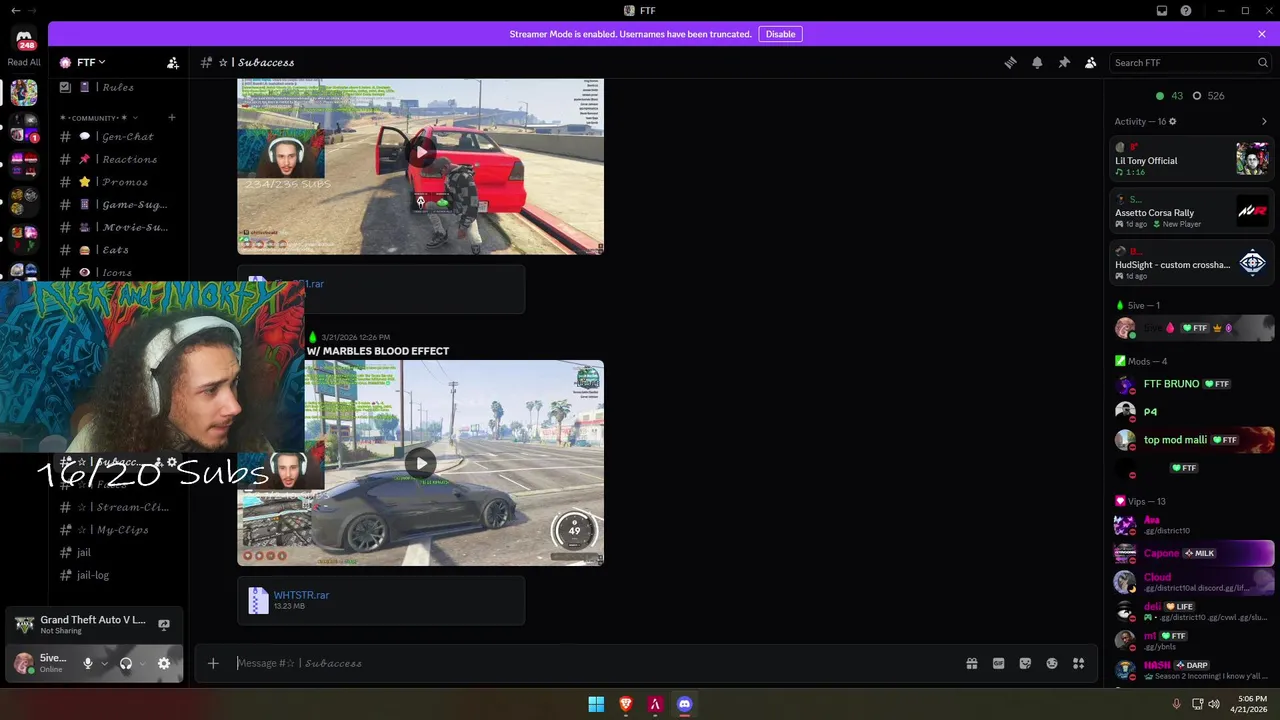Play the red car video clip
The width and height of the screenshot is (1280, 720).
click(420, 152)
